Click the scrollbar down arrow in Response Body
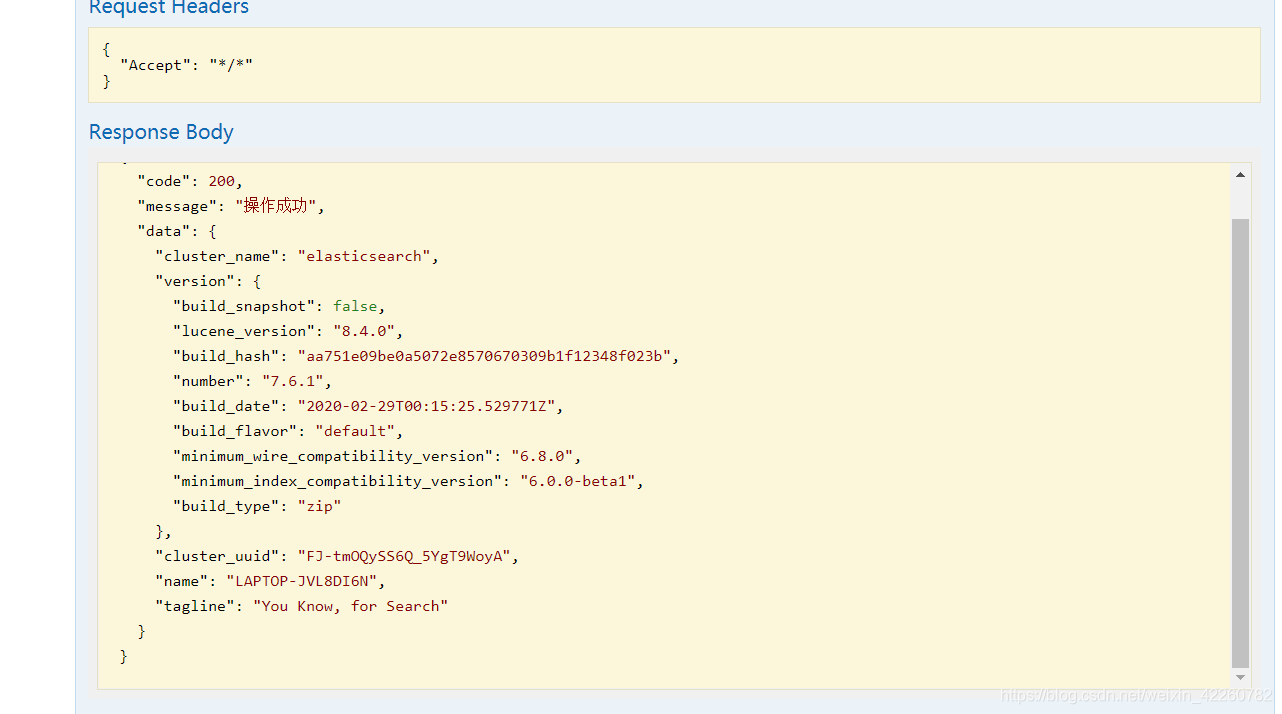This screenshot has height=714, width=1282. [x=1240, y=678]
